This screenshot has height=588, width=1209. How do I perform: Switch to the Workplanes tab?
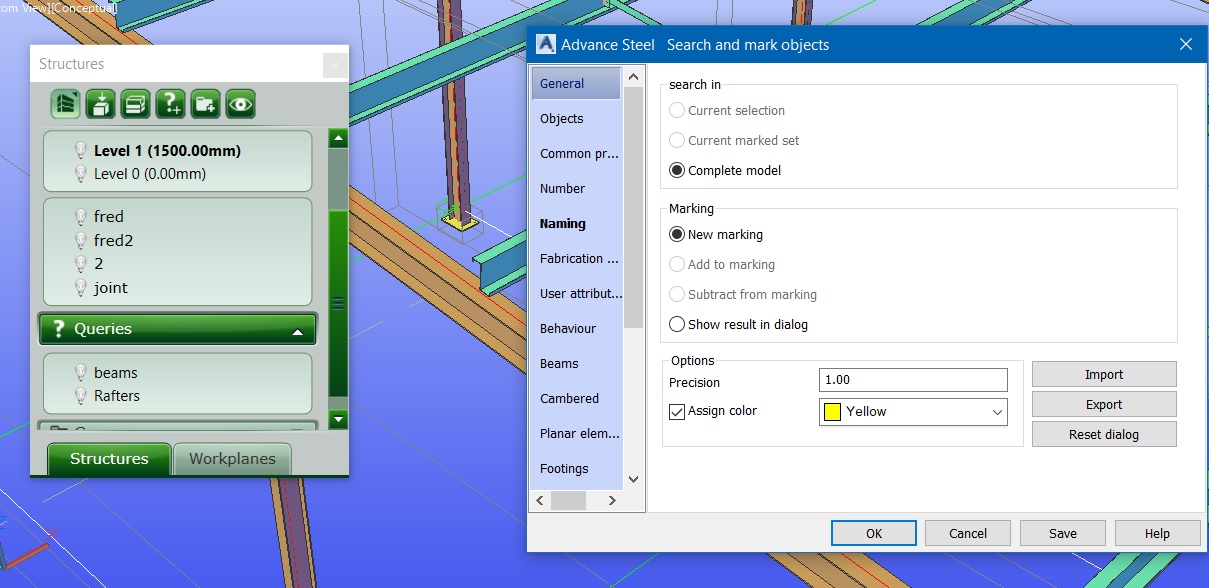[232, 459]
